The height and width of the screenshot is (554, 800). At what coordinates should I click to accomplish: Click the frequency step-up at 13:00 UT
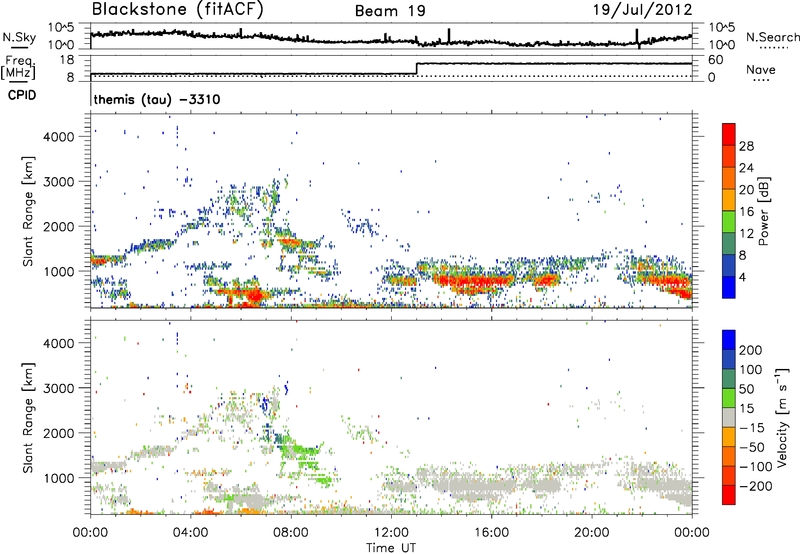click(x=417, y=69)
